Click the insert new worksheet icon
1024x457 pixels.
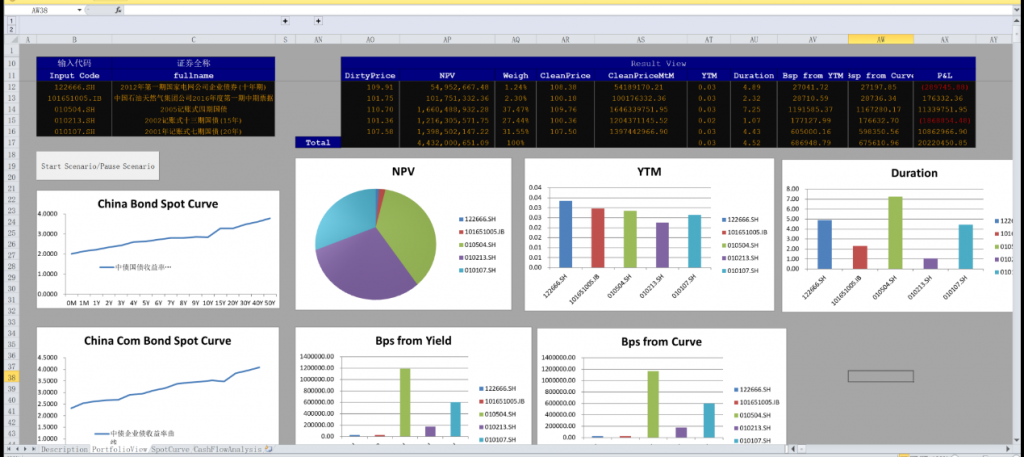pos(269,449)
